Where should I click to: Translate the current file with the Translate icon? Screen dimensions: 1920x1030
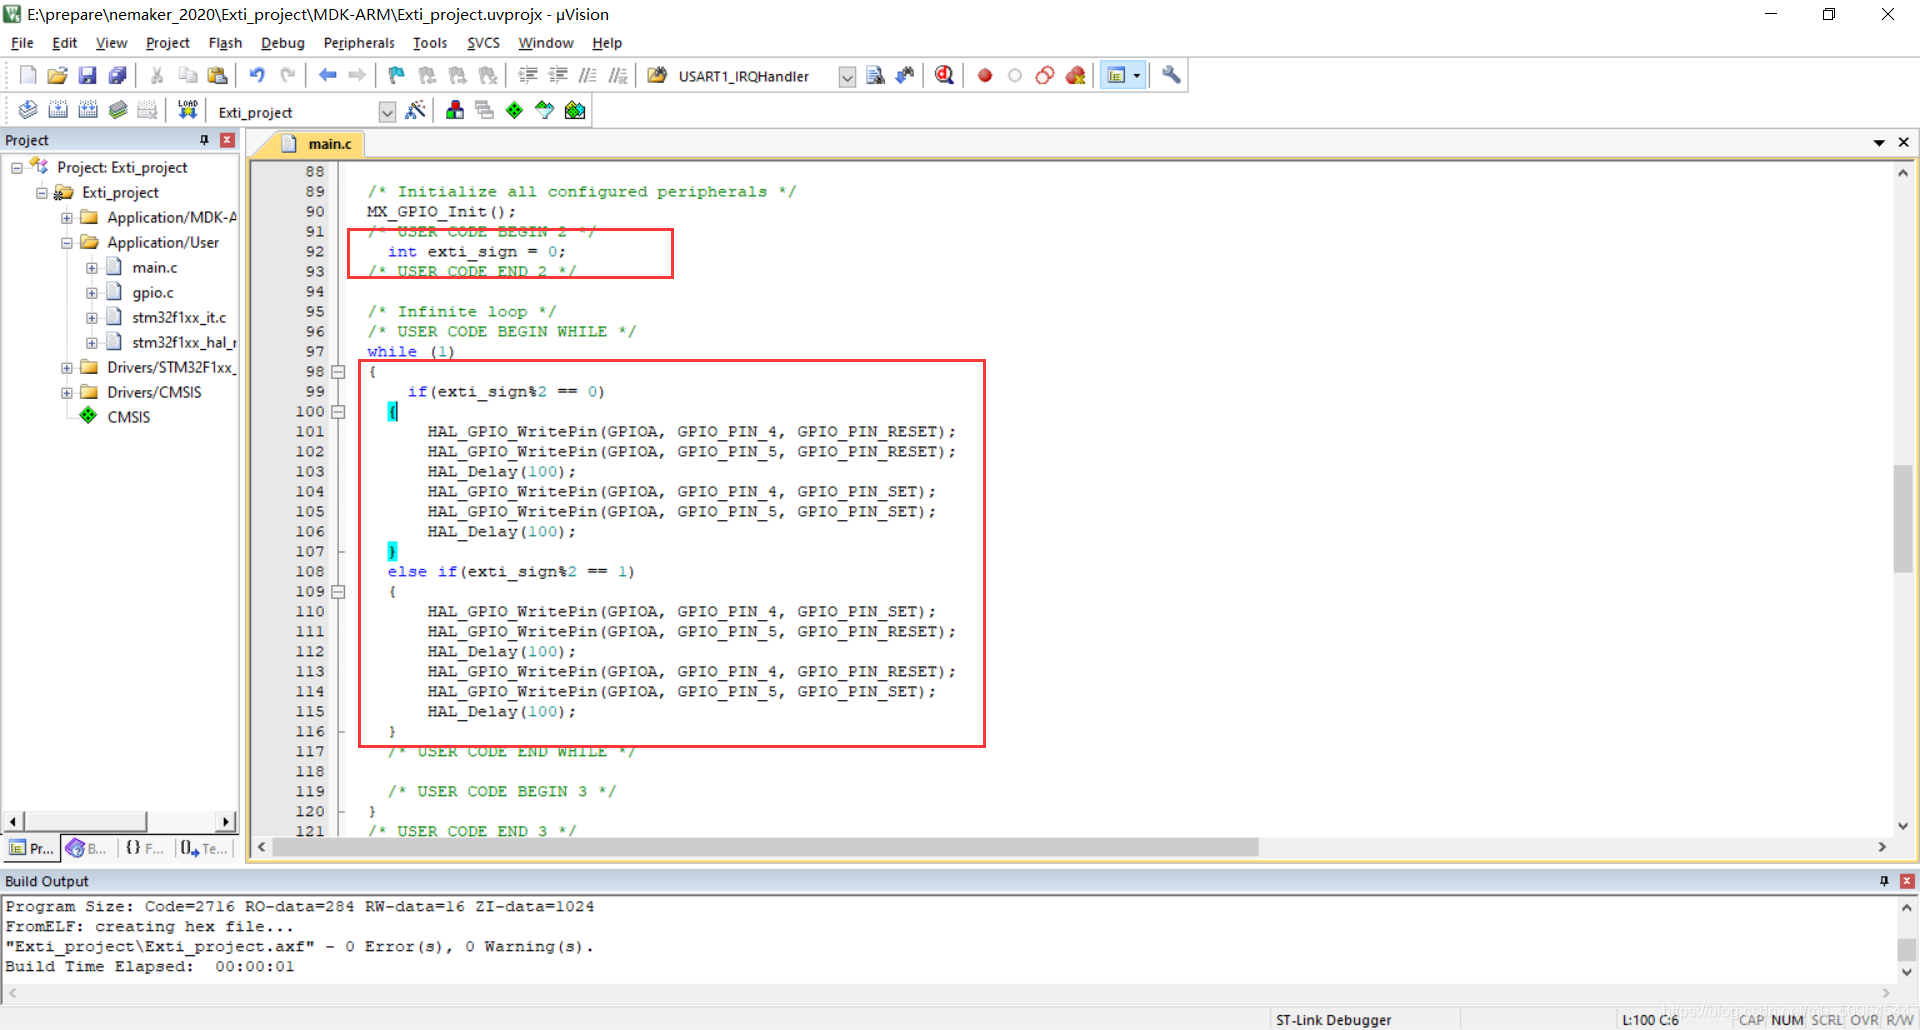(28, 110)
